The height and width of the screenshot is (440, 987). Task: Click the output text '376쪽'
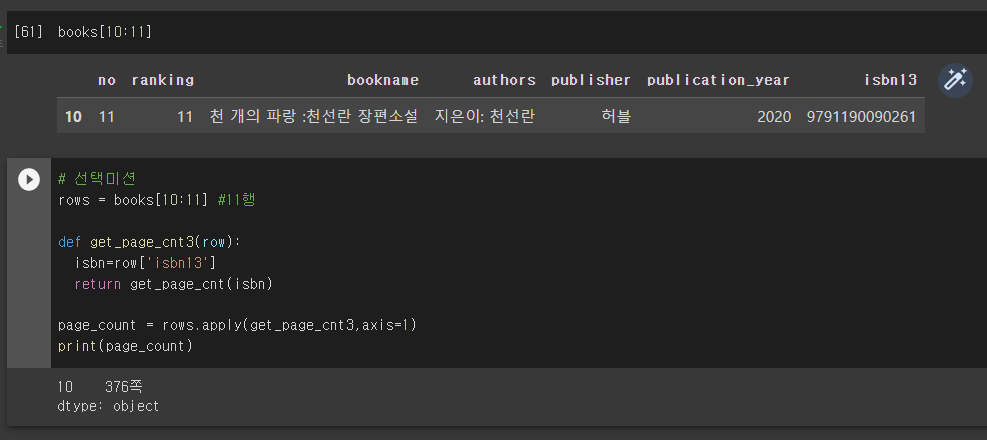[x=124, y=386]
